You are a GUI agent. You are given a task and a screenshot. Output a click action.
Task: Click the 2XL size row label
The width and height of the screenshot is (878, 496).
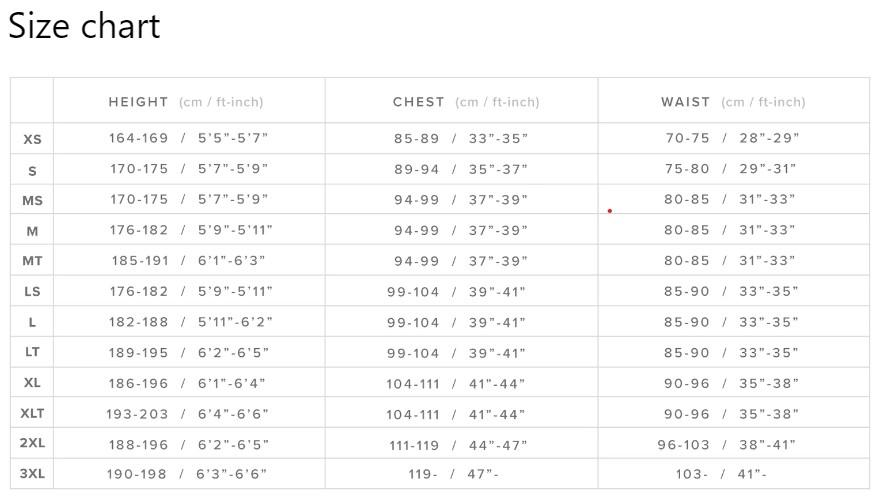pos(32,443)
